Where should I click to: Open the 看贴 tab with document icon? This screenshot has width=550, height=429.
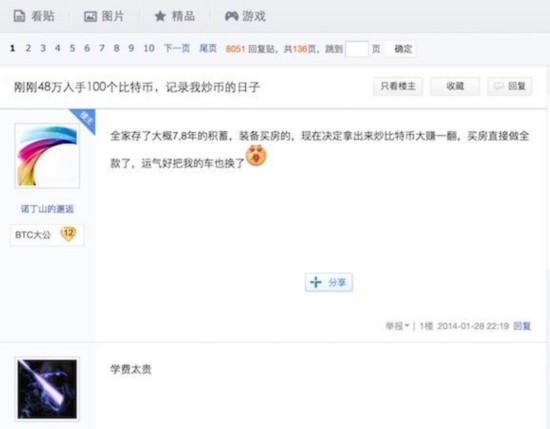[x=34, y=16]
